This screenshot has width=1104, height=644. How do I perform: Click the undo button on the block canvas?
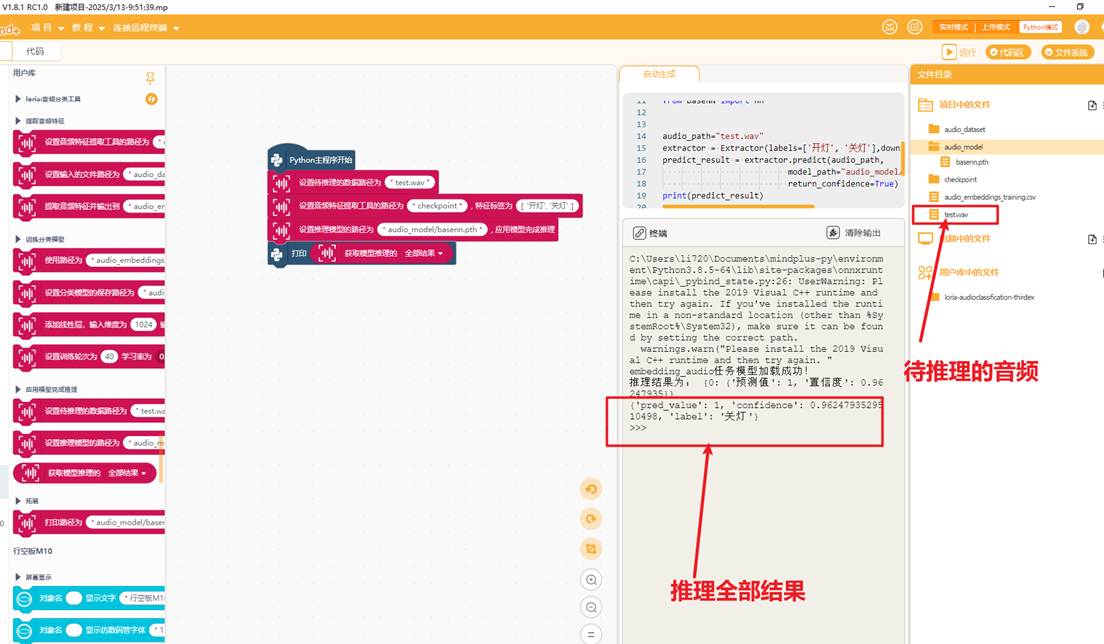pos(591,489)
